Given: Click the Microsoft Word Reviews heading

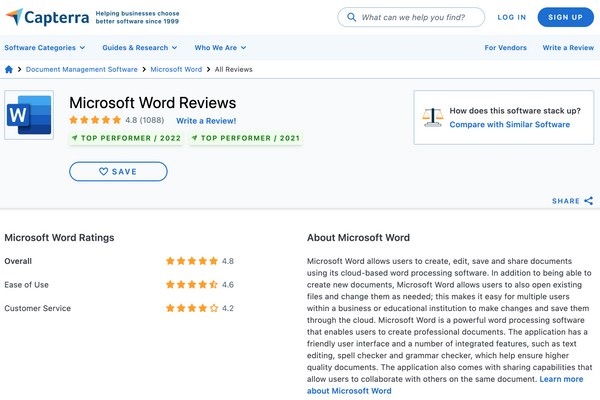Looking at the screenshot, I should (152, 103).
